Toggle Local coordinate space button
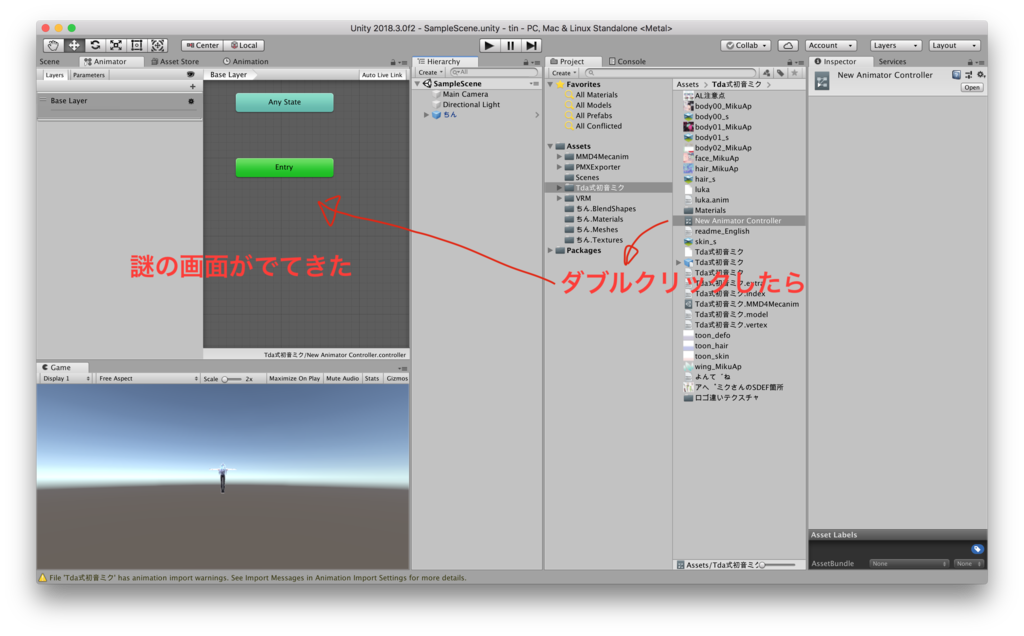The image size is (1024, 636). click(244, 45)
